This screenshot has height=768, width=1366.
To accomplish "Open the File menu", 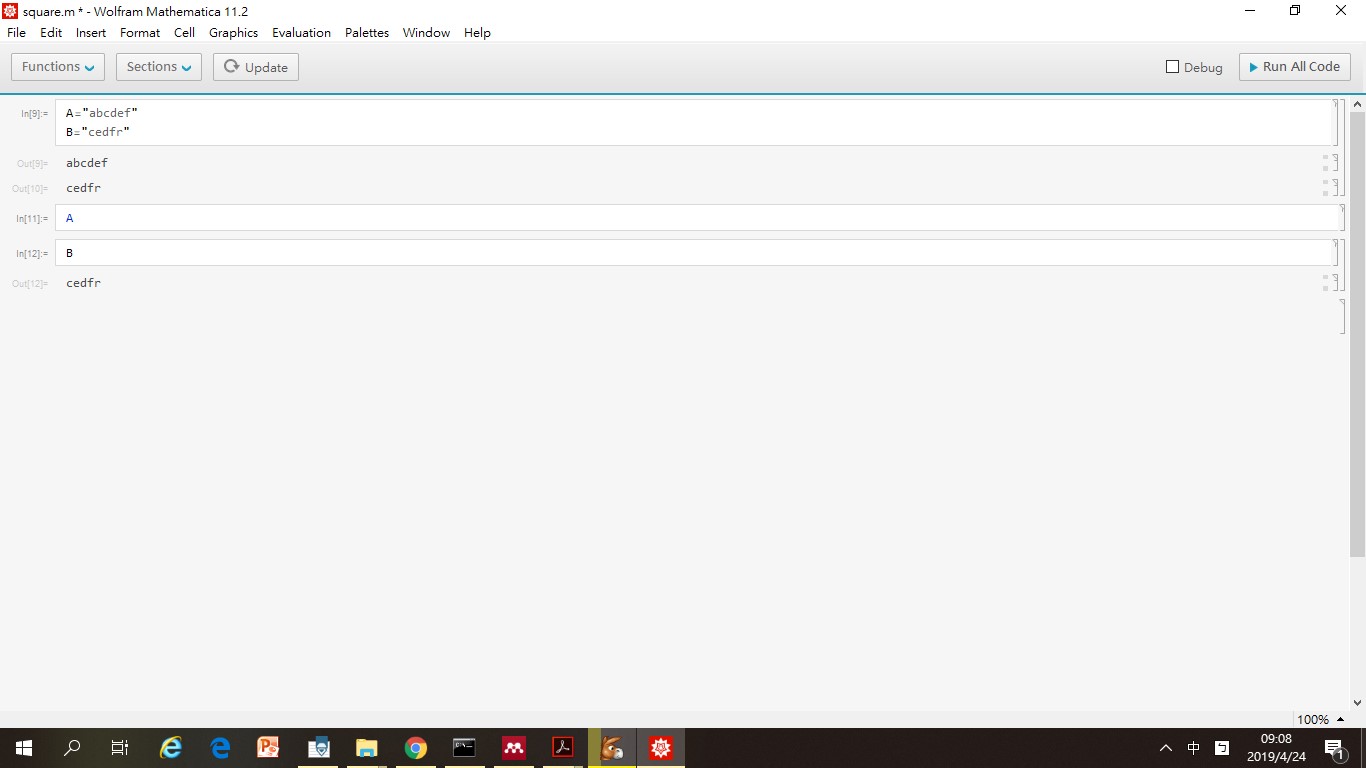I will click(x=16, y=32).
